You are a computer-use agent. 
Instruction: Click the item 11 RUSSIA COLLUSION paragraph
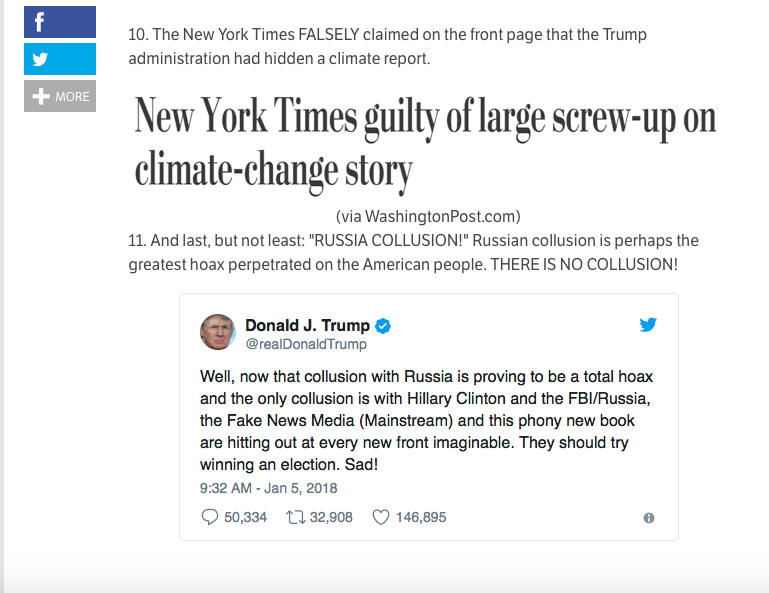[x=413, y=253]
